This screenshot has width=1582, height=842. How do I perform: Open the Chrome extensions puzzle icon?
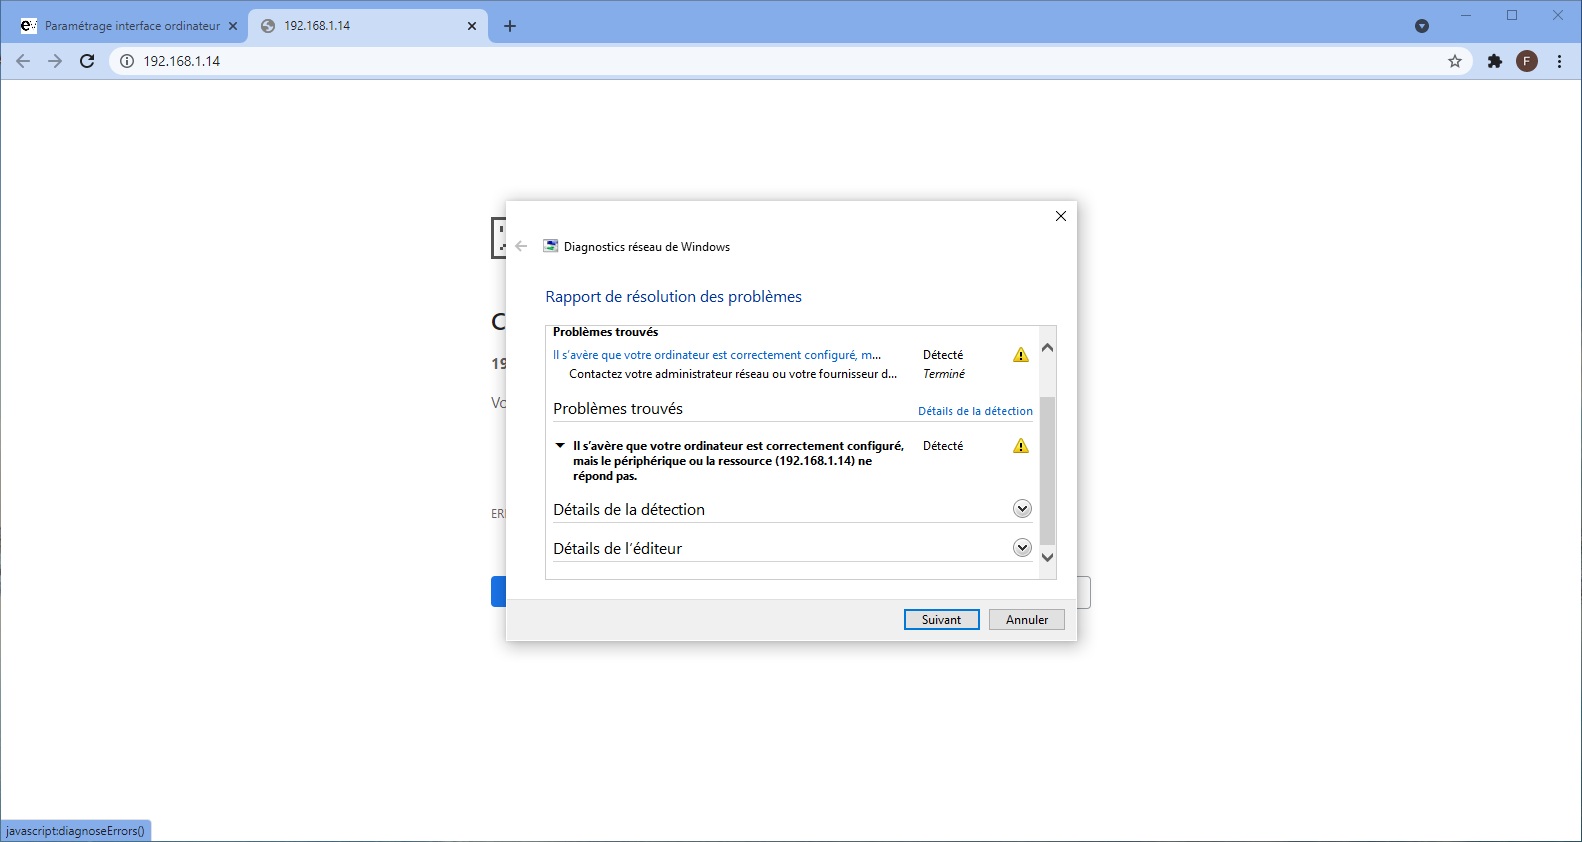pos(1494,61)
